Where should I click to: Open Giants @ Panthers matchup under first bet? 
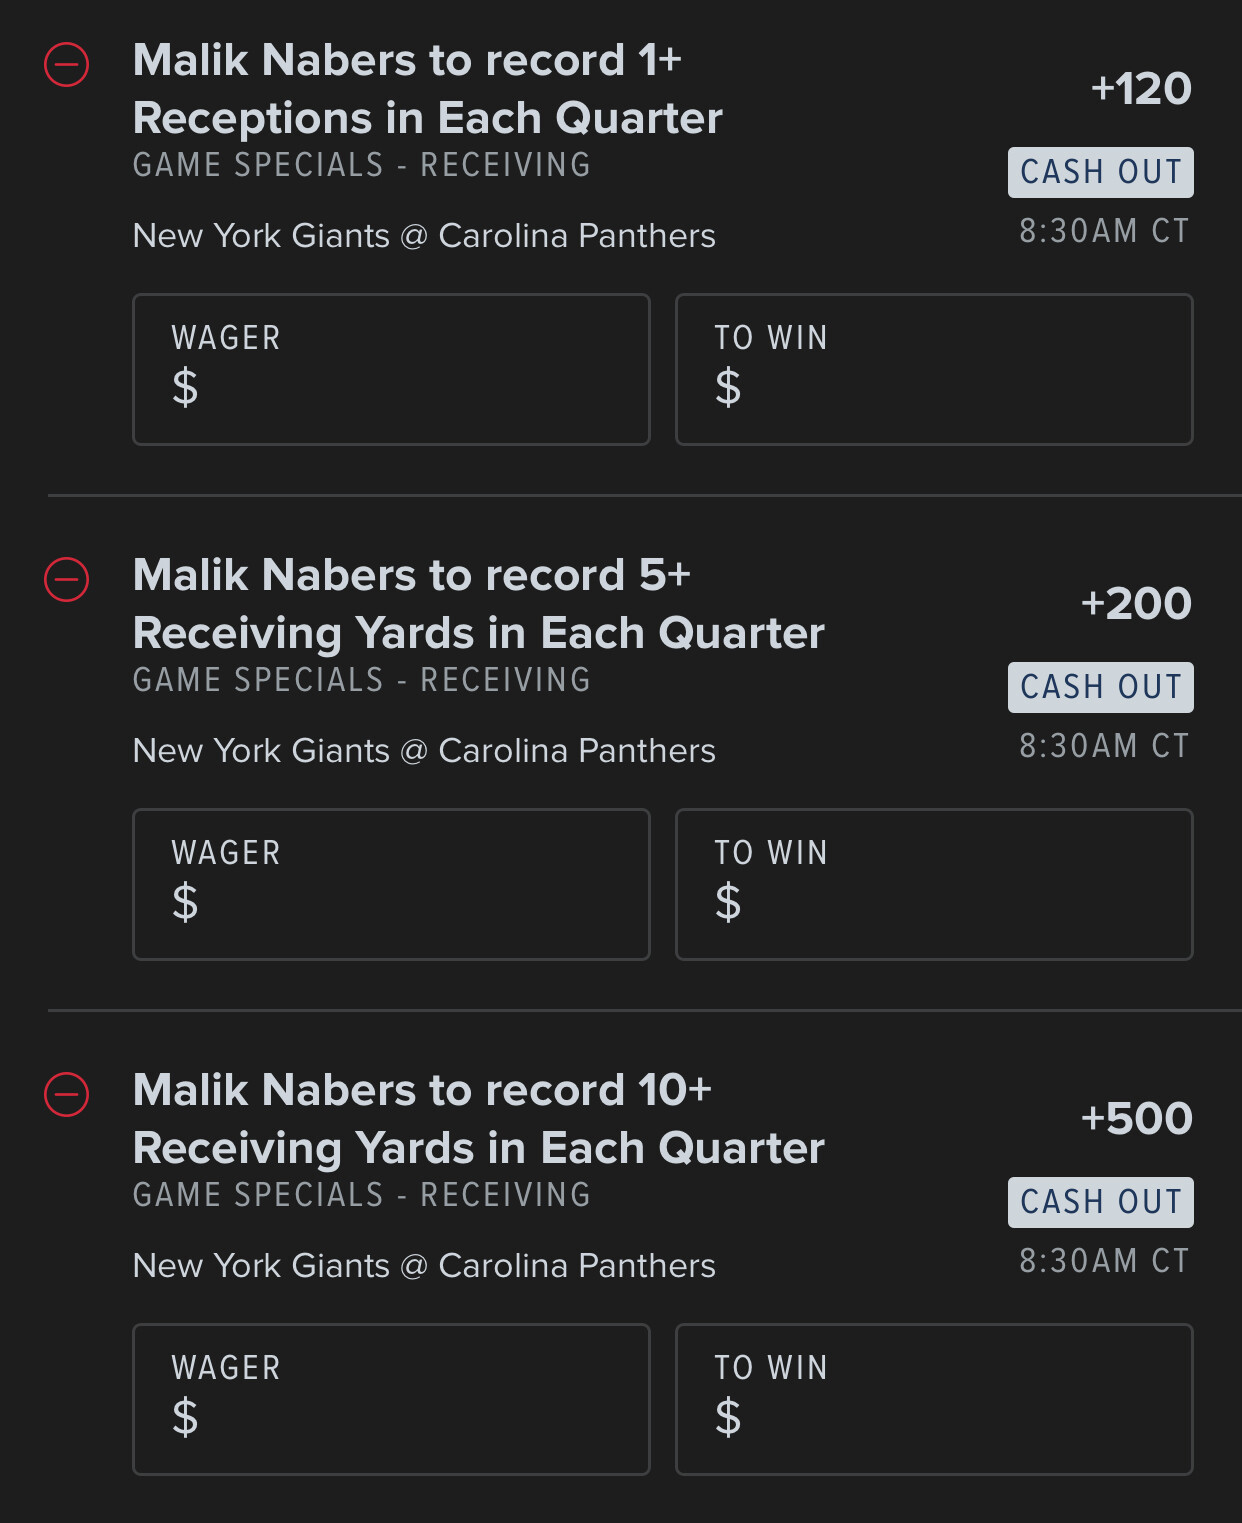point(424,236)
